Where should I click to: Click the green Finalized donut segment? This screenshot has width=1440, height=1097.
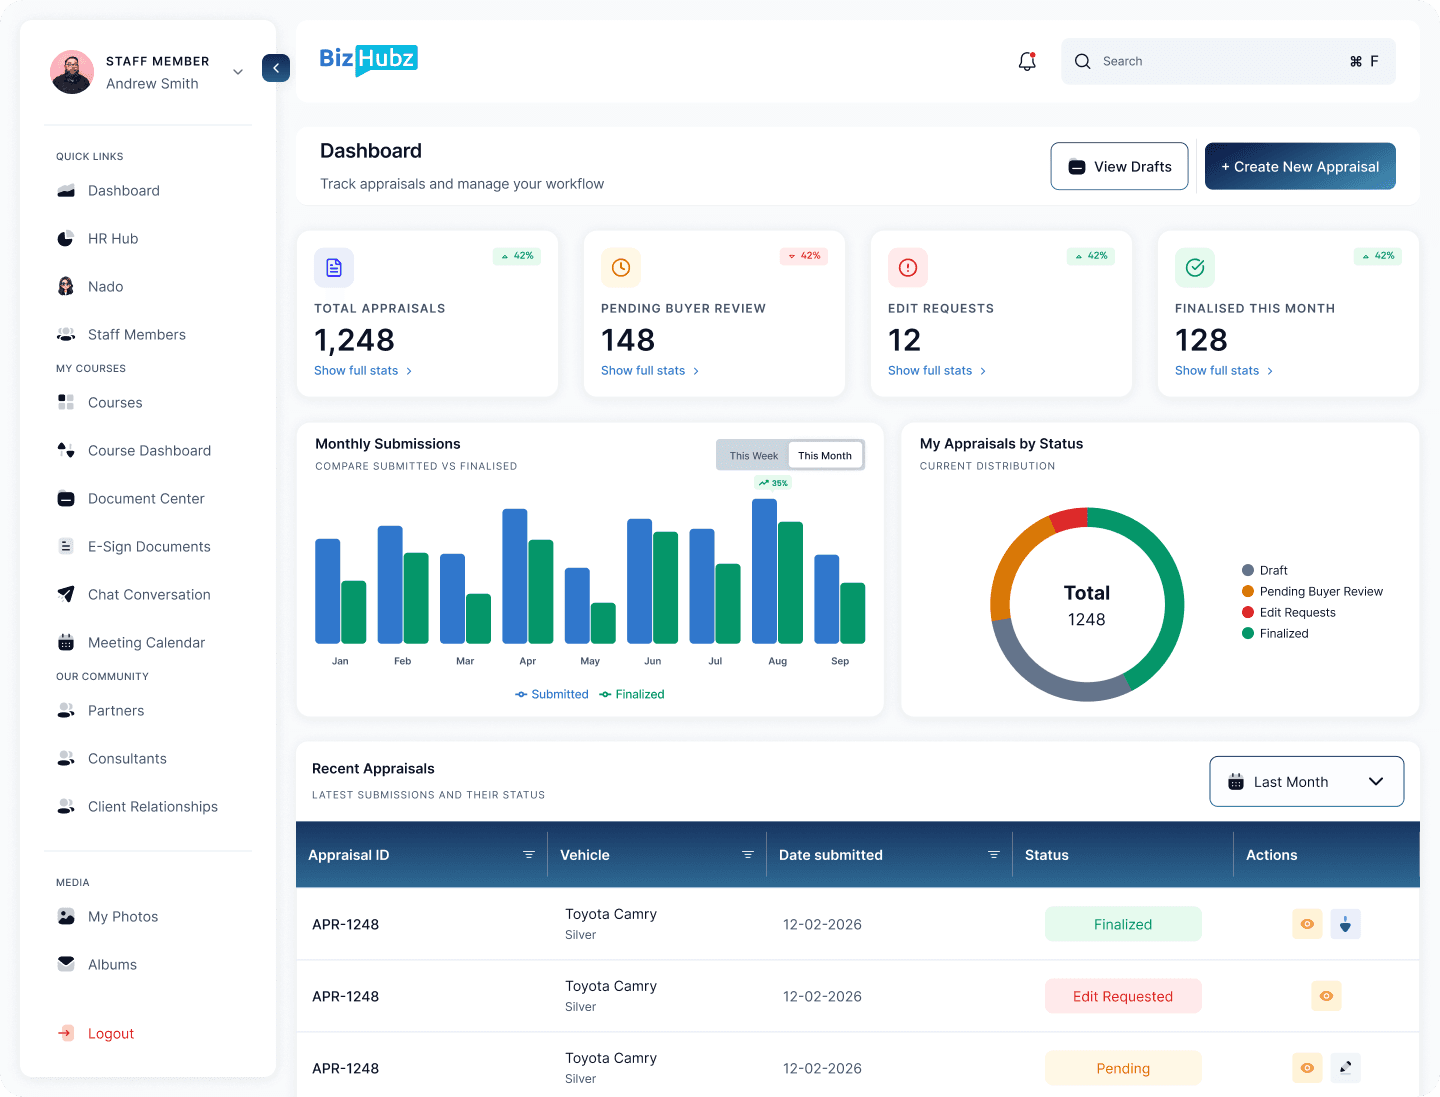point(1172,600)
